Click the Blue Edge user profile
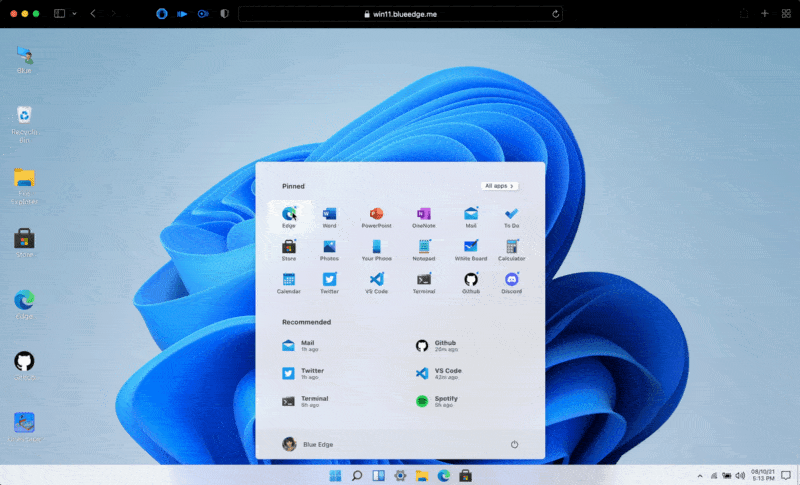Viewport: 800px width, 485px height. pyautogui.click(x=308, y=444)
